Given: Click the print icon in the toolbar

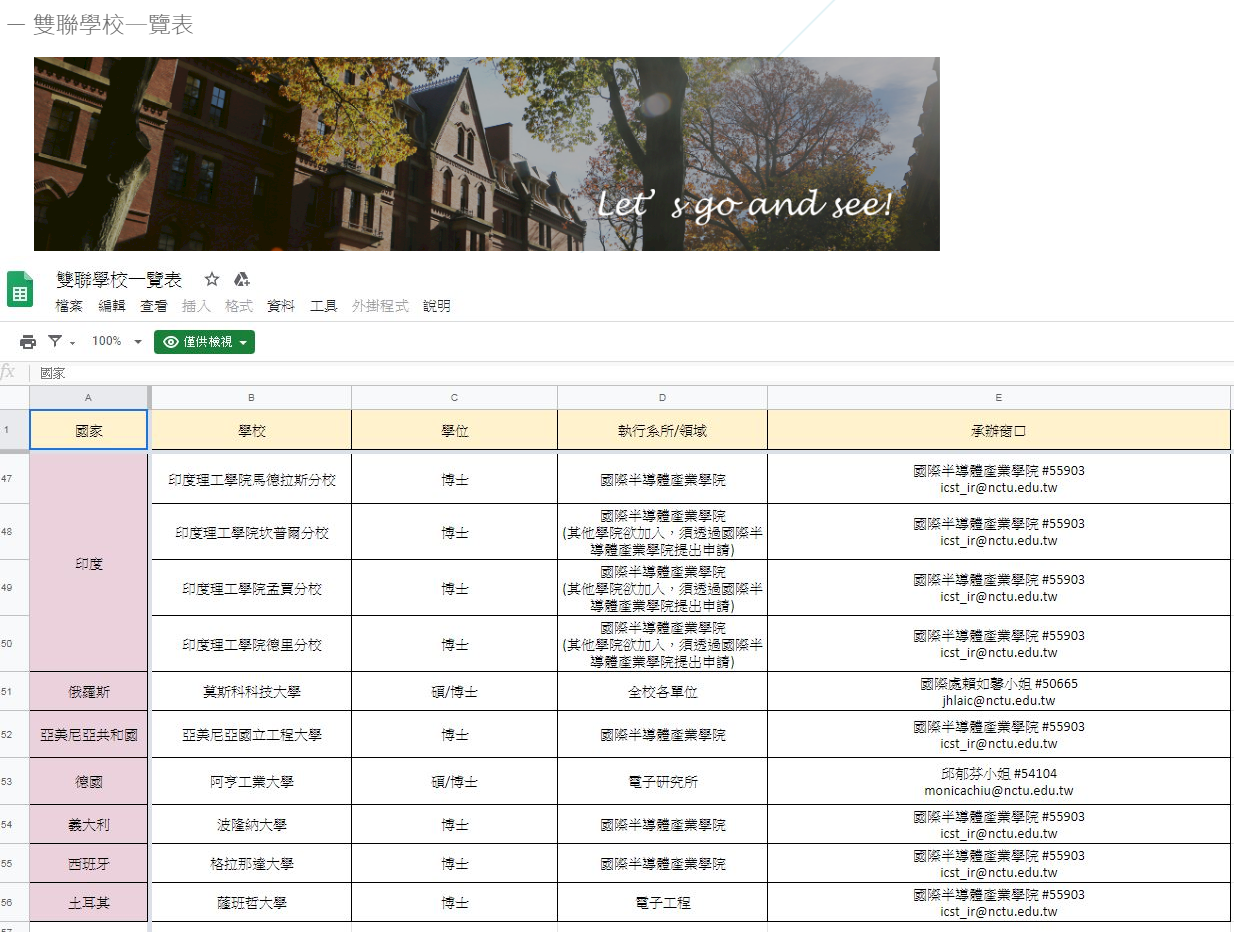Looking at the screenshot, I should point(28,342).
